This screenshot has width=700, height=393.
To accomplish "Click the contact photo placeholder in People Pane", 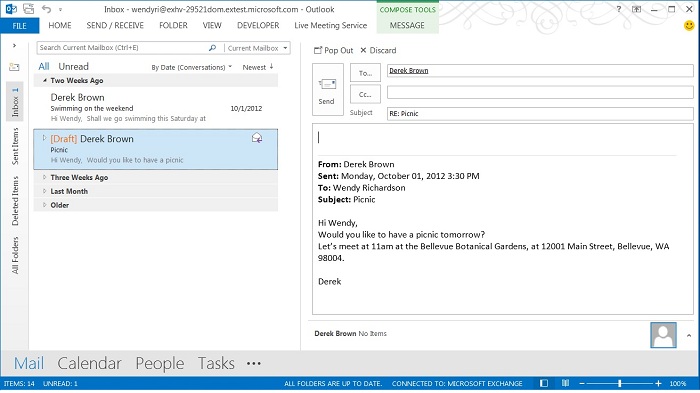I will 663,334.
